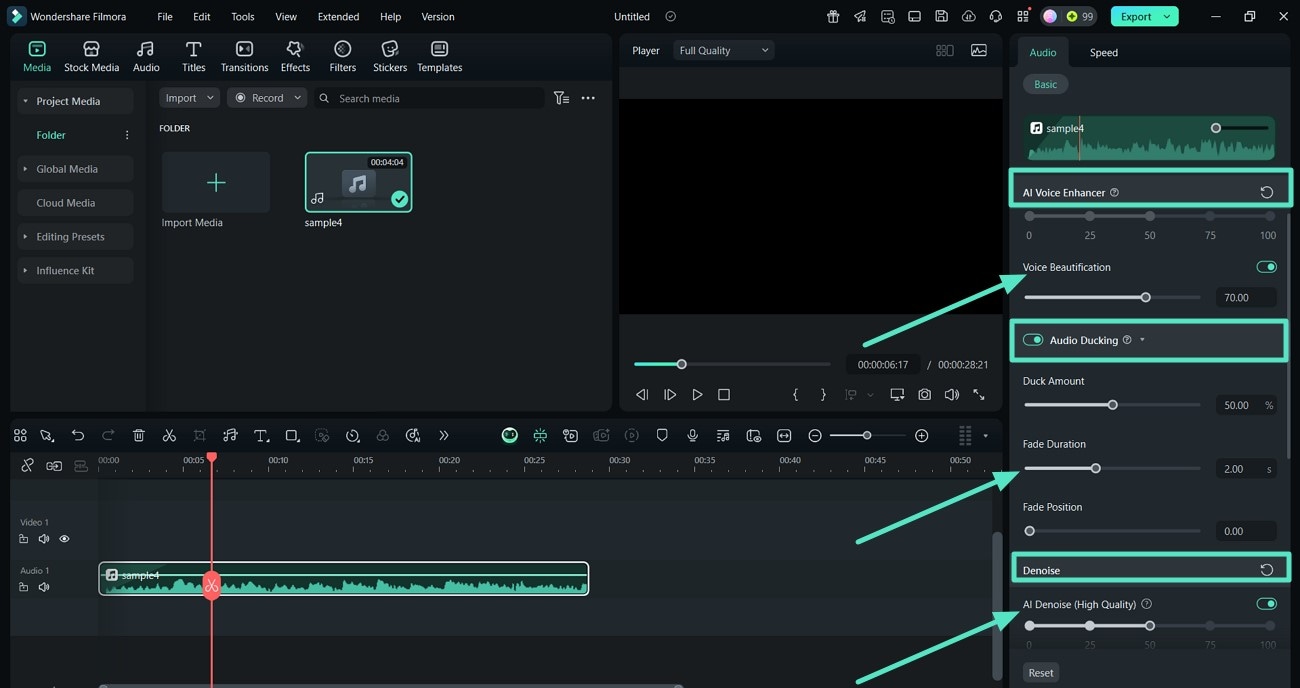Click the fullscreen expand icon in player

click(979, 395)
